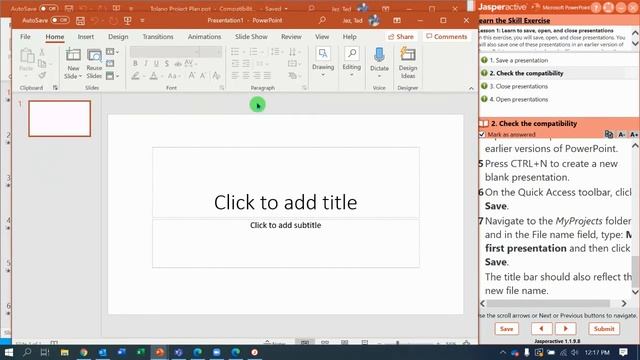Open the Transitions tab
The height and width of the screenshot is (360, 640).
[x=158, y=37]
